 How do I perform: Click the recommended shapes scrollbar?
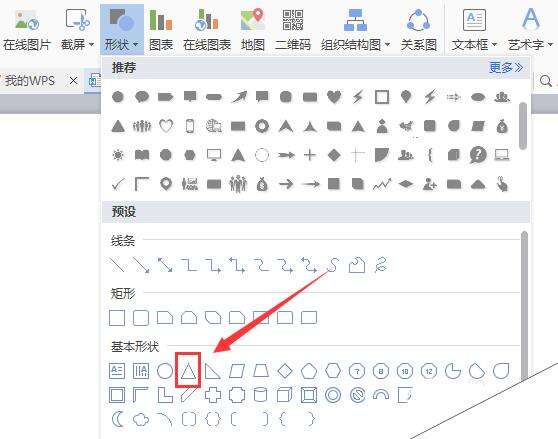tap(523, 126)
